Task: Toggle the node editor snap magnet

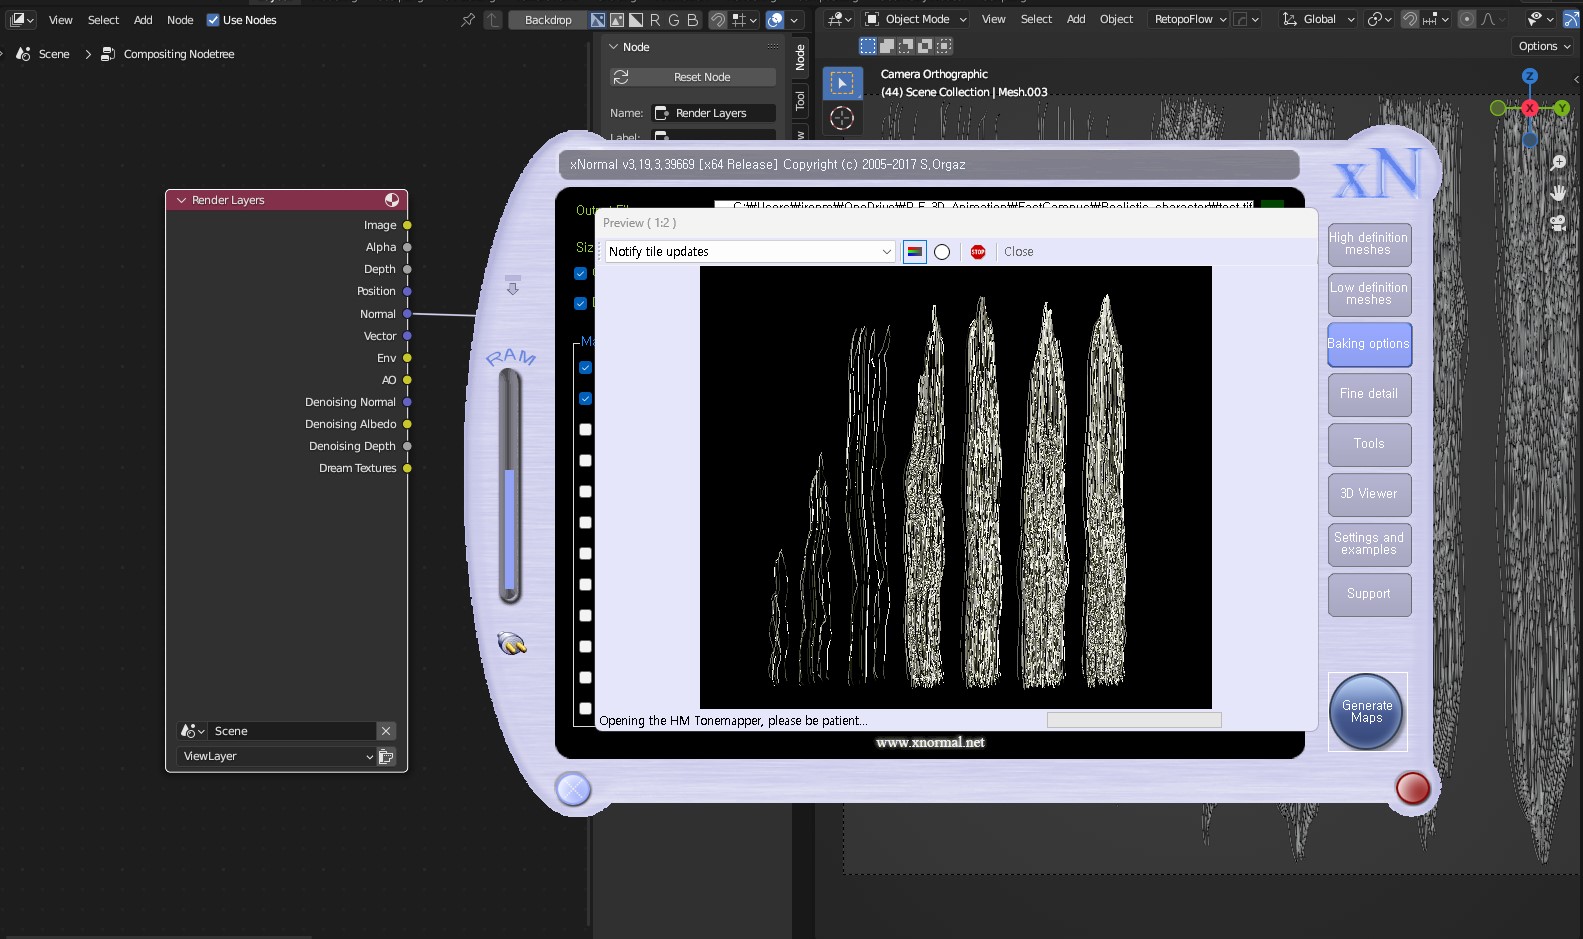Action: click(718, 20)
